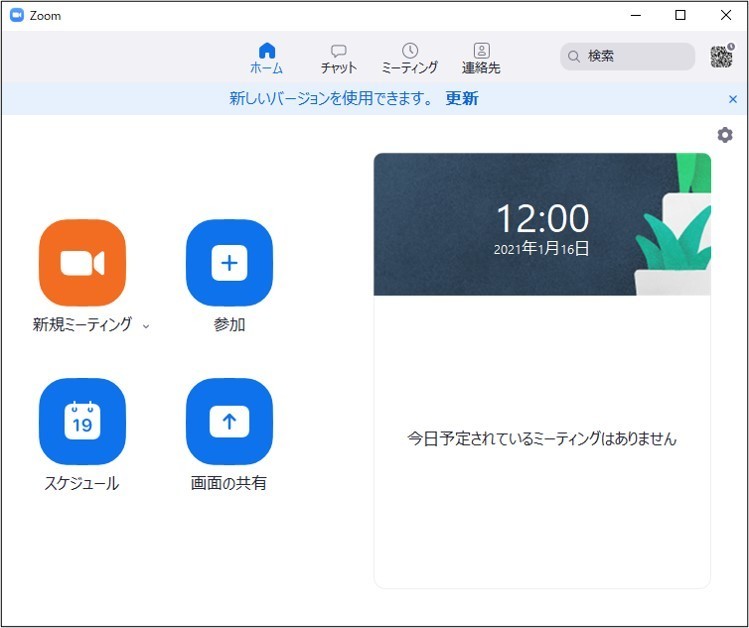Close the Zoom window

point(726,15)
